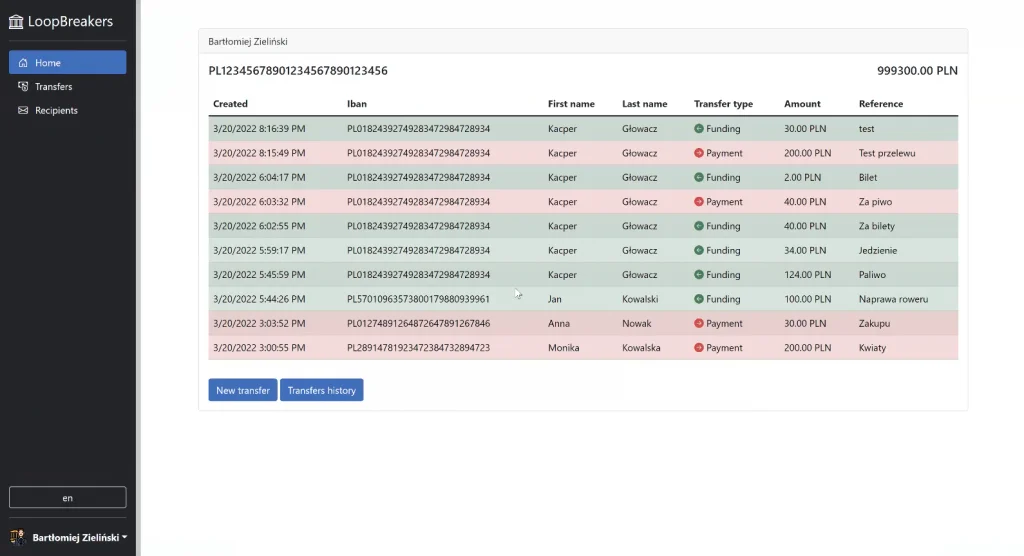Click red Payment icon in 'Kwiaty' row

699,348
